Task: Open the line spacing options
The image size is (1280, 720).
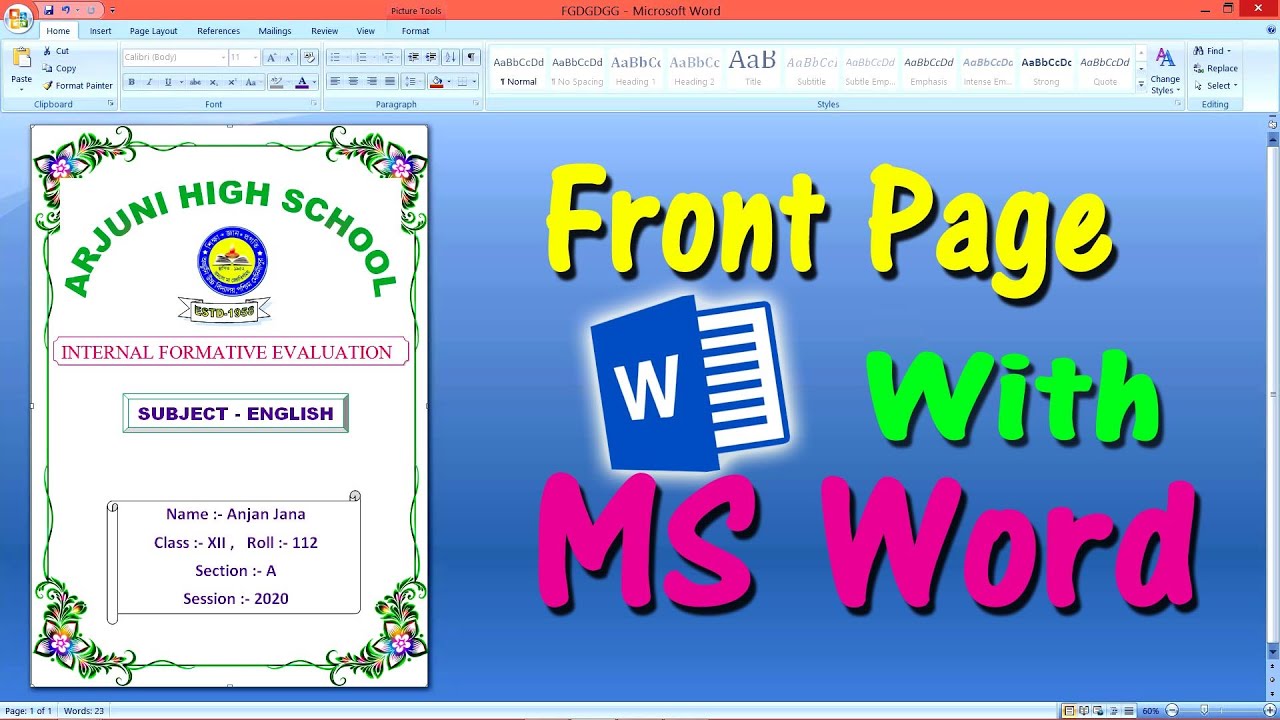Action: coord(413,82)
